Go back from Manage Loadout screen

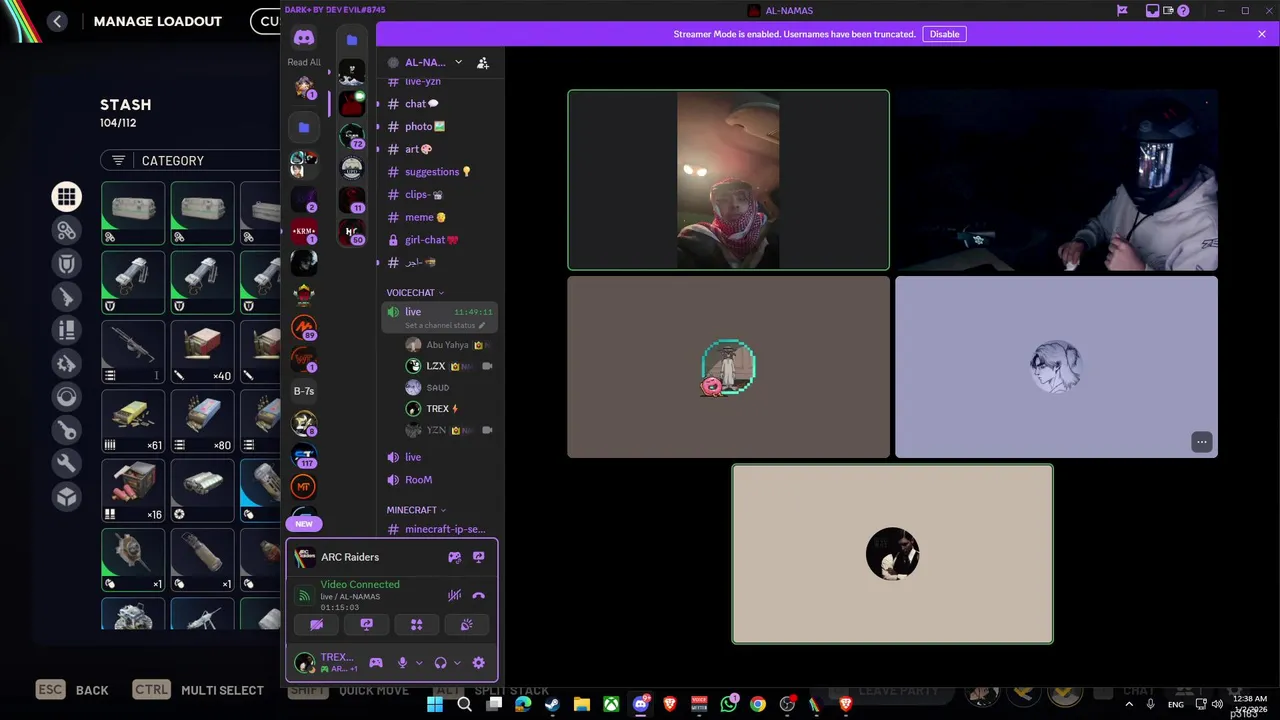coord(57,21)
